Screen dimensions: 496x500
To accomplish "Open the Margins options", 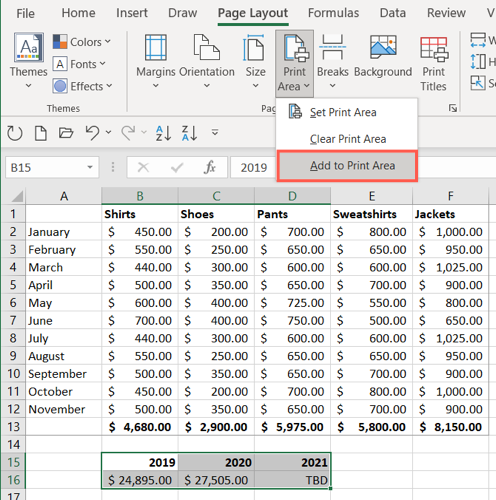I will (x=156, y=62).
